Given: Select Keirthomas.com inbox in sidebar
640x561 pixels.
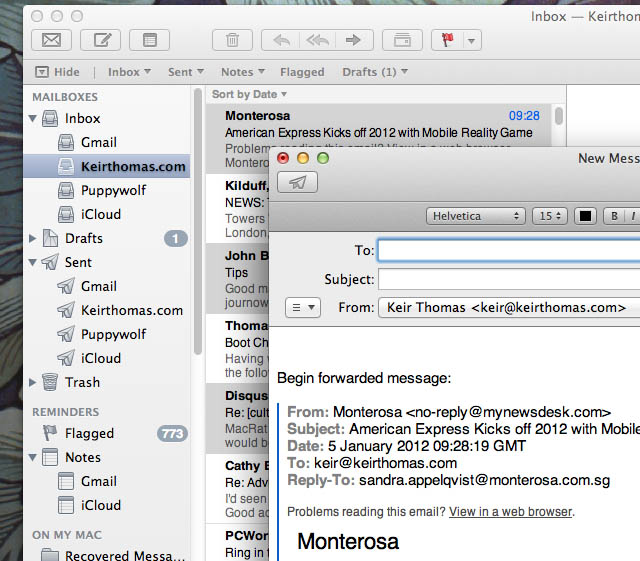Looking at the screenshot, I should [107, 166].
